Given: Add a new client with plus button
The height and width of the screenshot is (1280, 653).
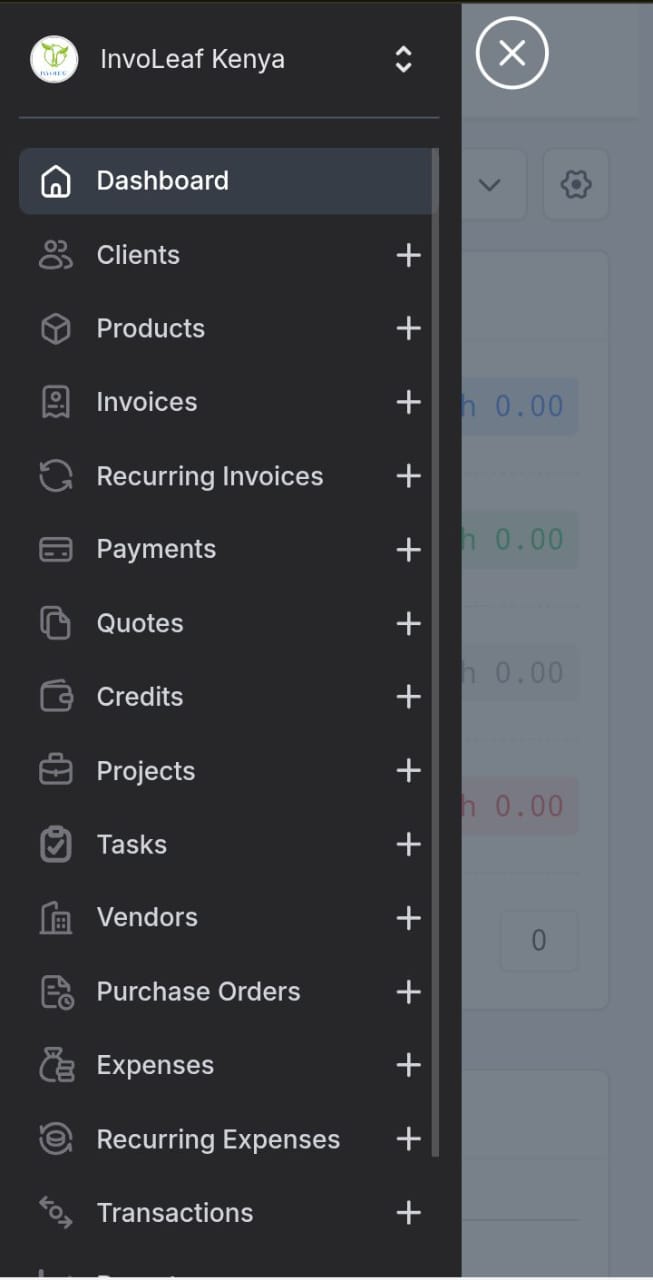Looking at the screenshot, I should (x=408, y=255).
